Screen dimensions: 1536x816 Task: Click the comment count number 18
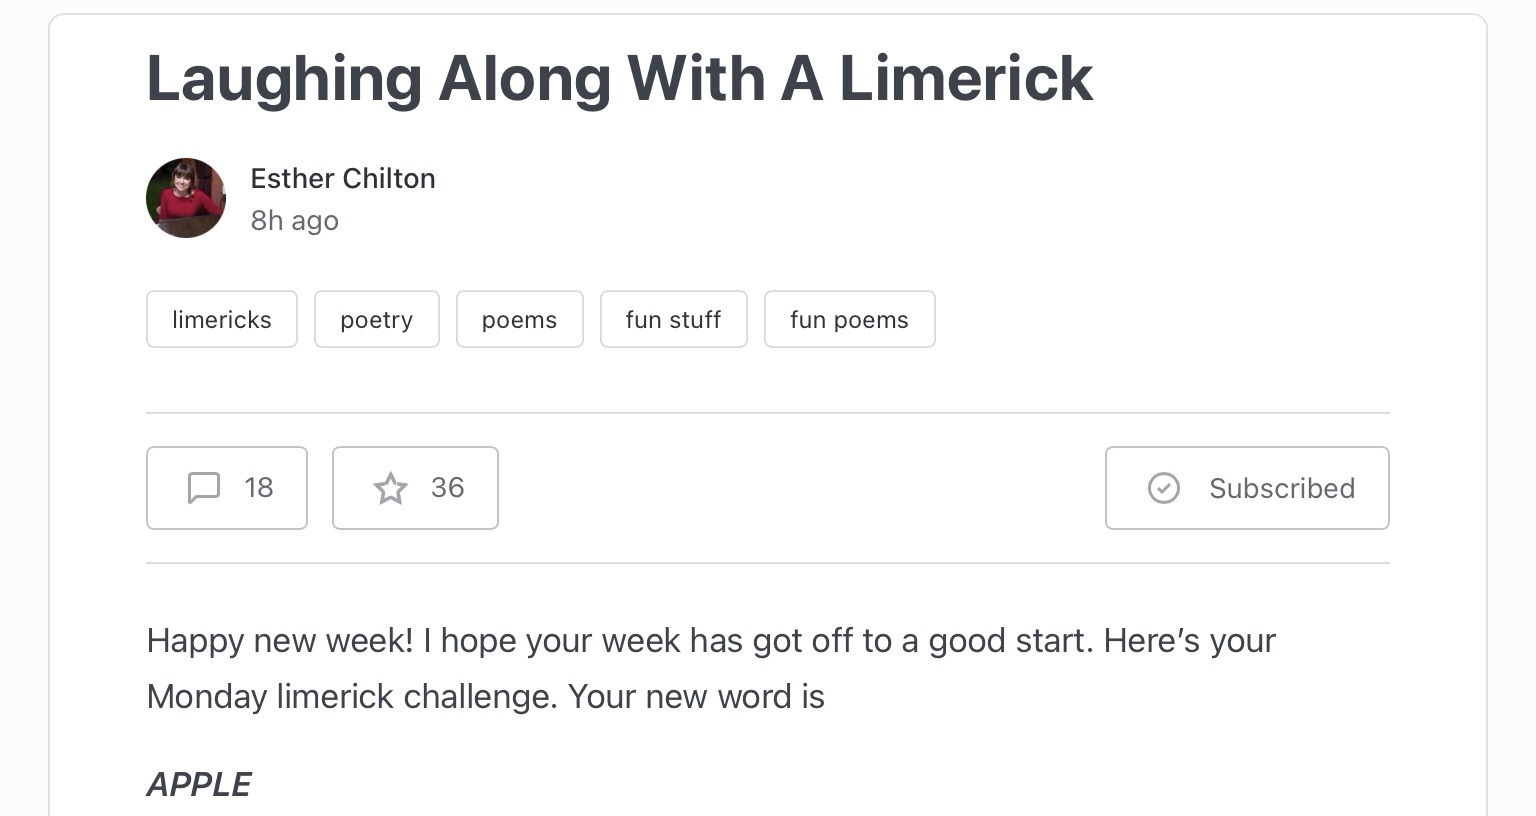coord(259,488)
